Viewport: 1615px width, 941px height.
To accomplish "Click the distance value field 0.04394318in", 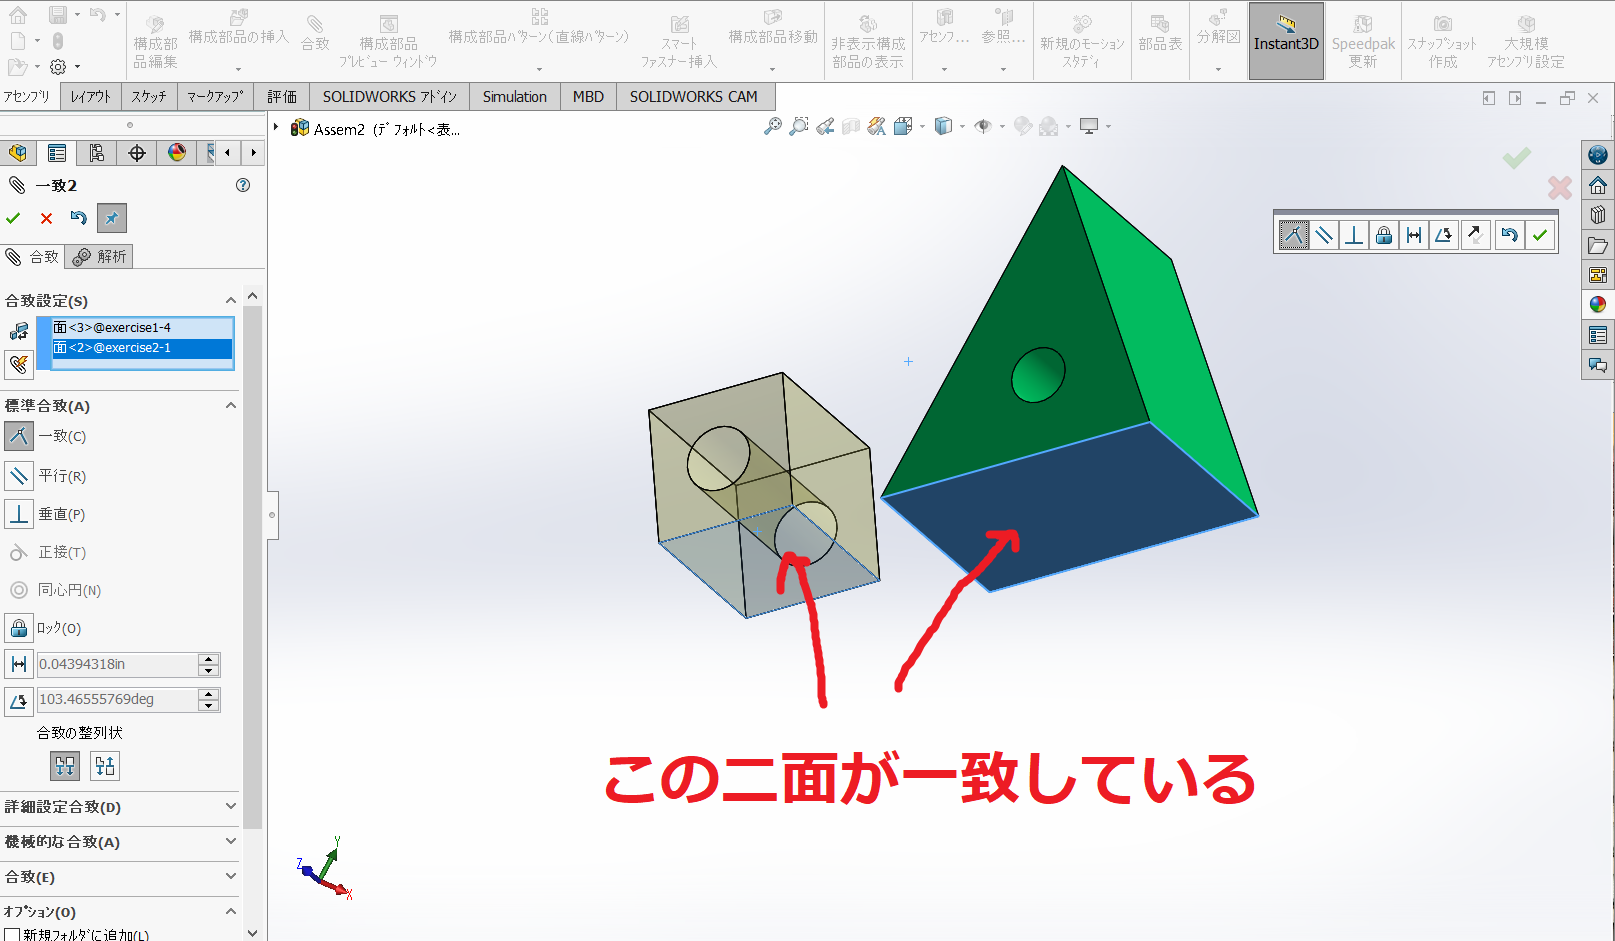I will click(117, 664).
